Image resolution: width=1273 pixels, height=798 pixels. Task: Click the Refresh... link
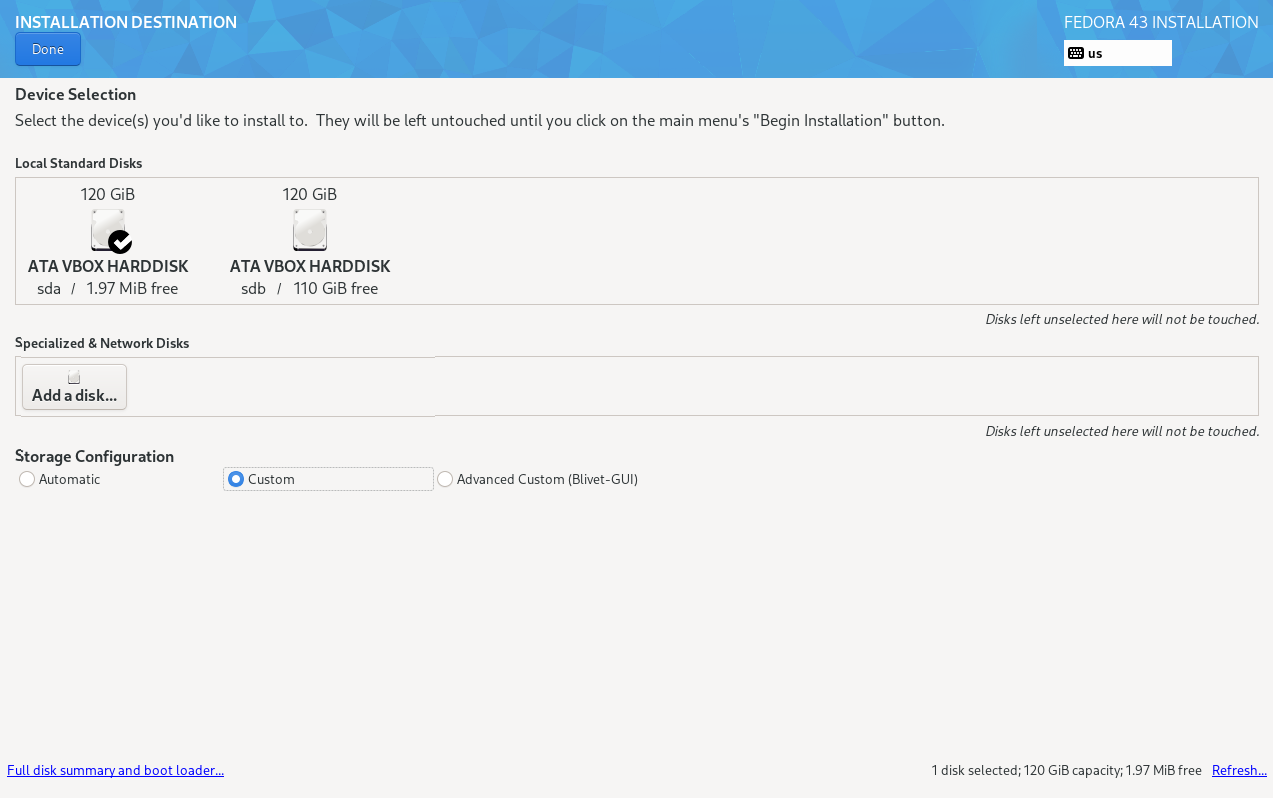click(x=1239, y=770)
